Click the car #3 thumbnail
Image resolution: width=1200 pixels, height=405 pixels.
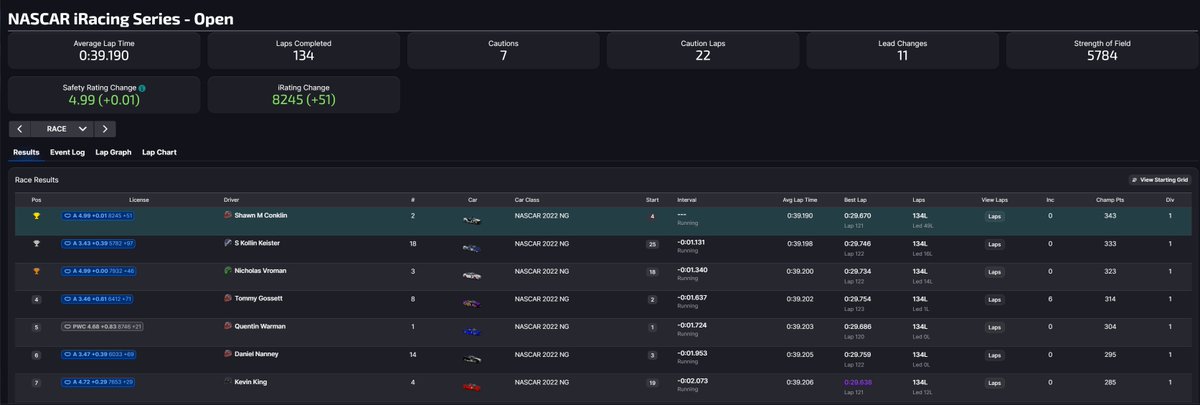tap(472, 275)
